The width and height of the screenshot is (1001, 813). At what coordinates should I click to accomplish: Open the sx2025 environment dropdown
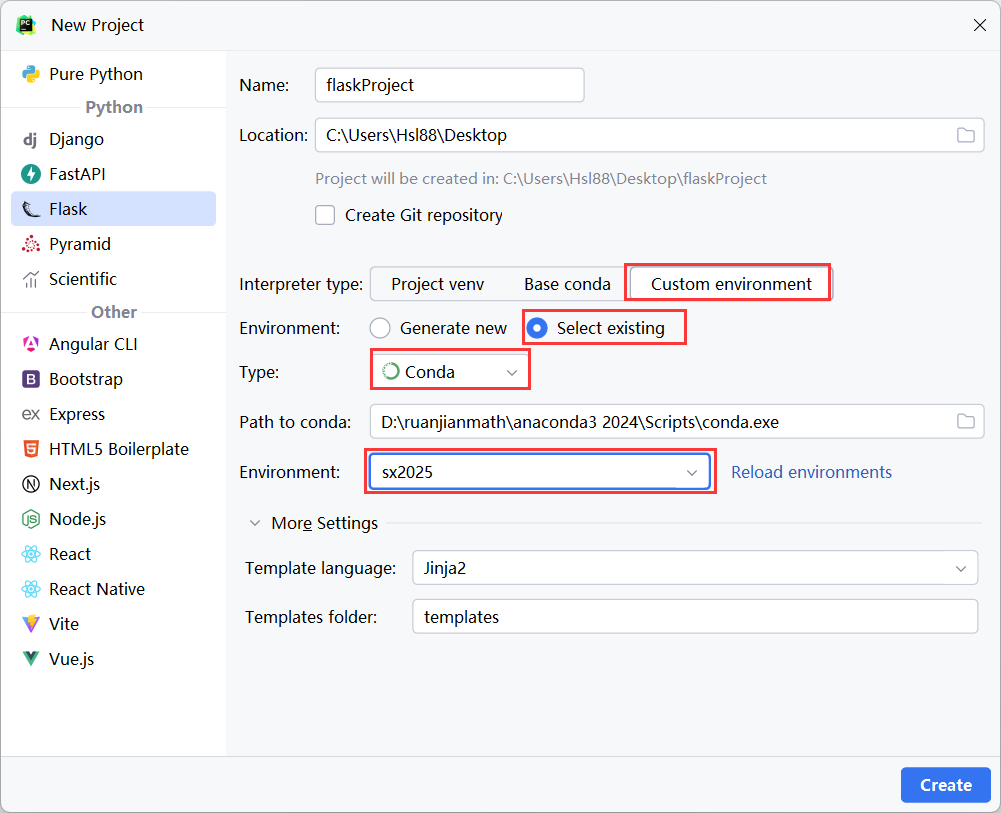(x=540, y=472)
